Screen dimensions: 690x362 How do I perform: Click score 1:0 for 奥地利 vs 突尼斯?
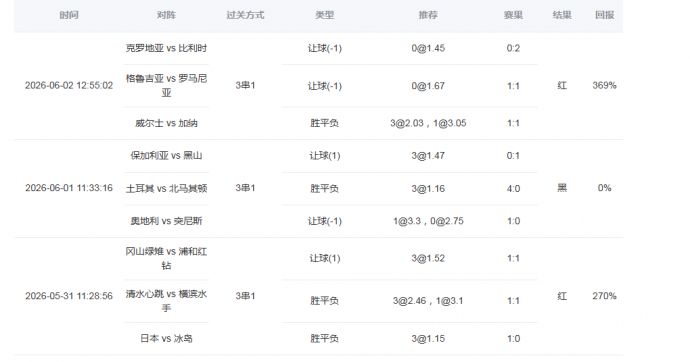[x=513, y=221]
